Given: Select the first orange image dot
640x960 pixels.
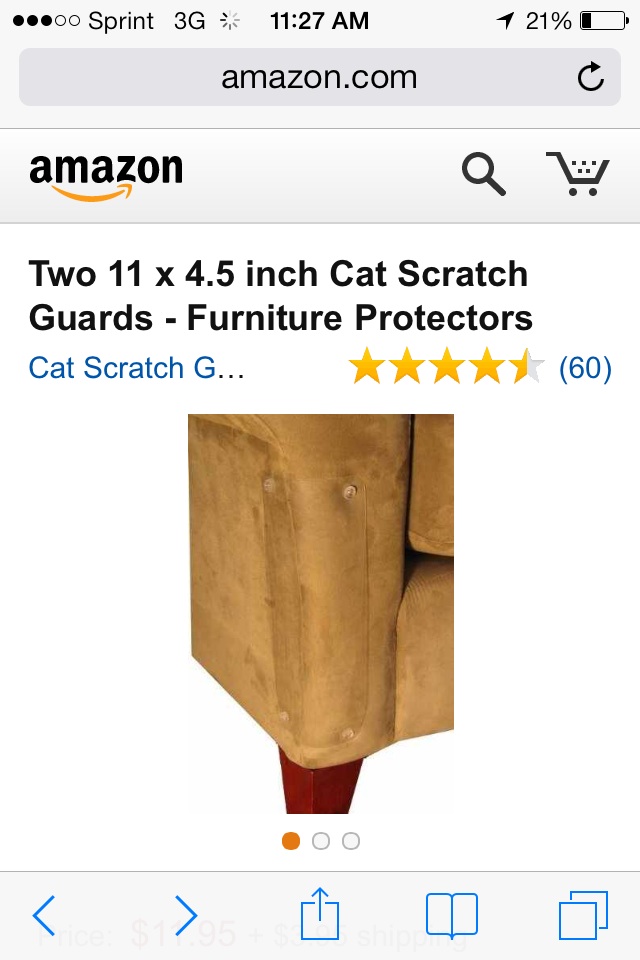Looking at the screenshot, I should click(291, 841).
